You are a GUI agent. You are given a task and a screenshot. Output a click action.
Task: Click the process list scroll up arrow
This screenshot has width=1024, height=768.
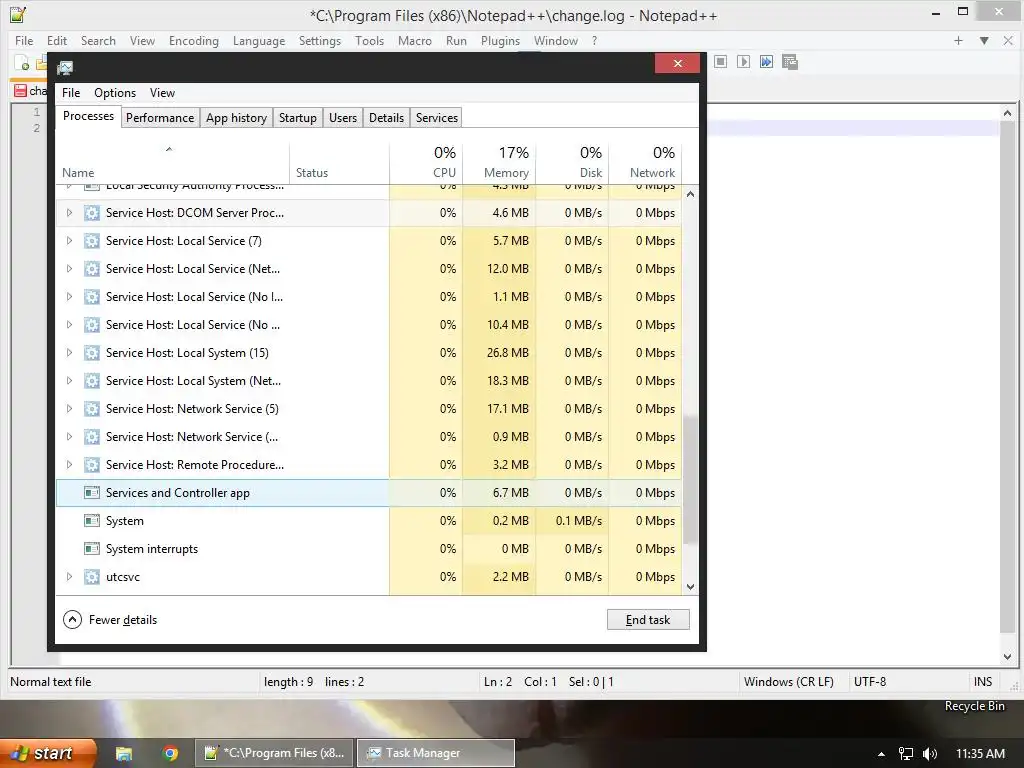click(690, 194)
